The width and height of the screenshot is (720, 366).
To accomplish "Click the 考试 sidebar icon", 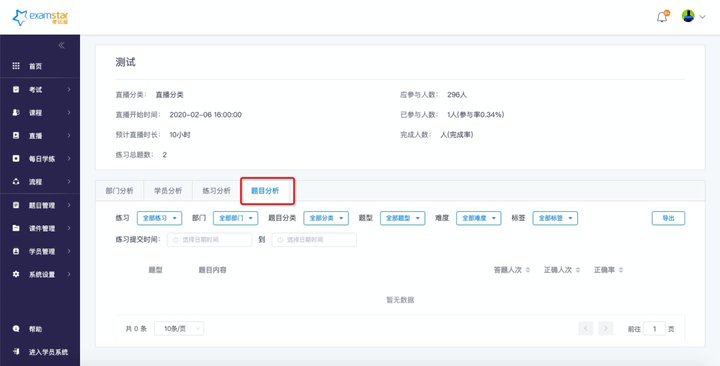I will coord(16,90).
